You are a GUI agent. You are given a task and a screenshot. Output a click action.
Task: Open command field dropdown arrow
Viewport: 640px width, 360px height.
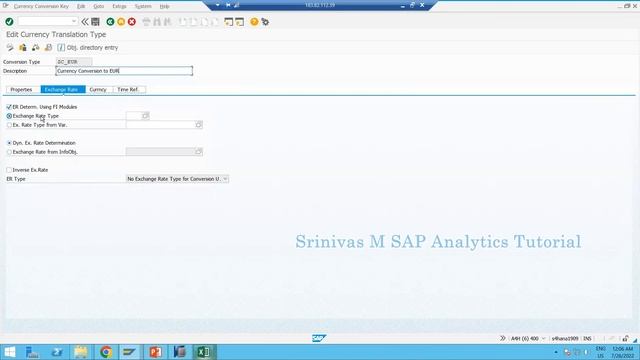point(73,21)
